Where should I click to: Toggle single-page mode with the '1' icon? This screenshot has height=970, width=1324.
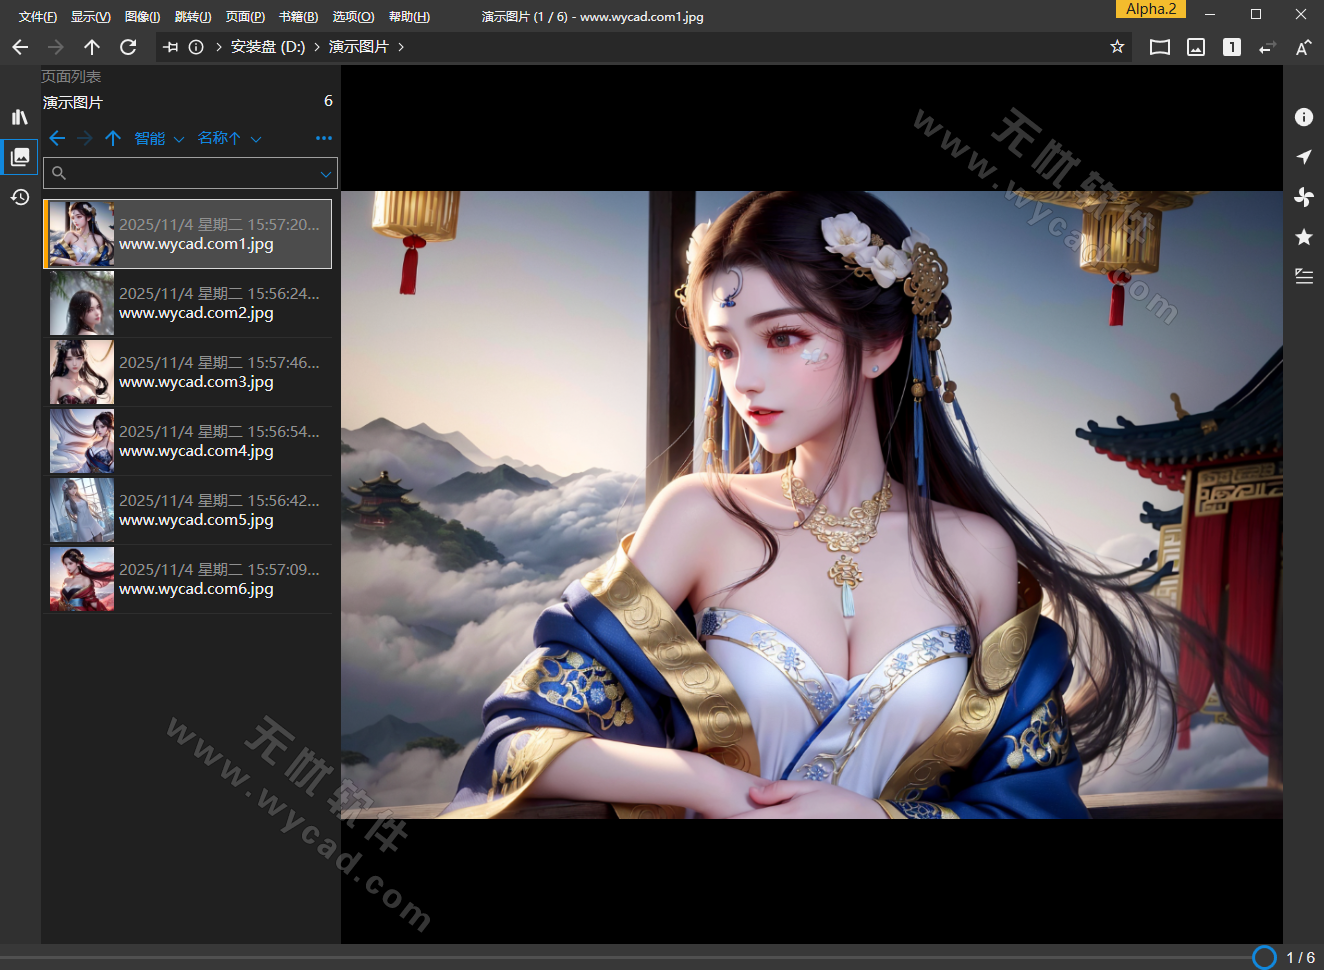[x=1231, y=46]
